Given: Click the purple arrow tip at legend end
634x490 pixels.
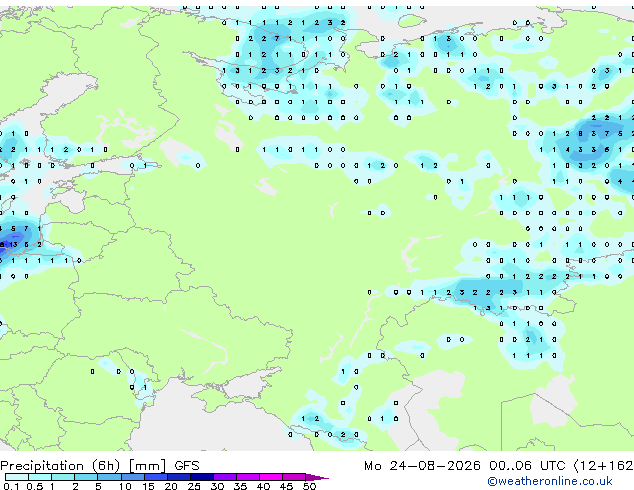Looking at the screenshot, I should [x=317, y=477].
